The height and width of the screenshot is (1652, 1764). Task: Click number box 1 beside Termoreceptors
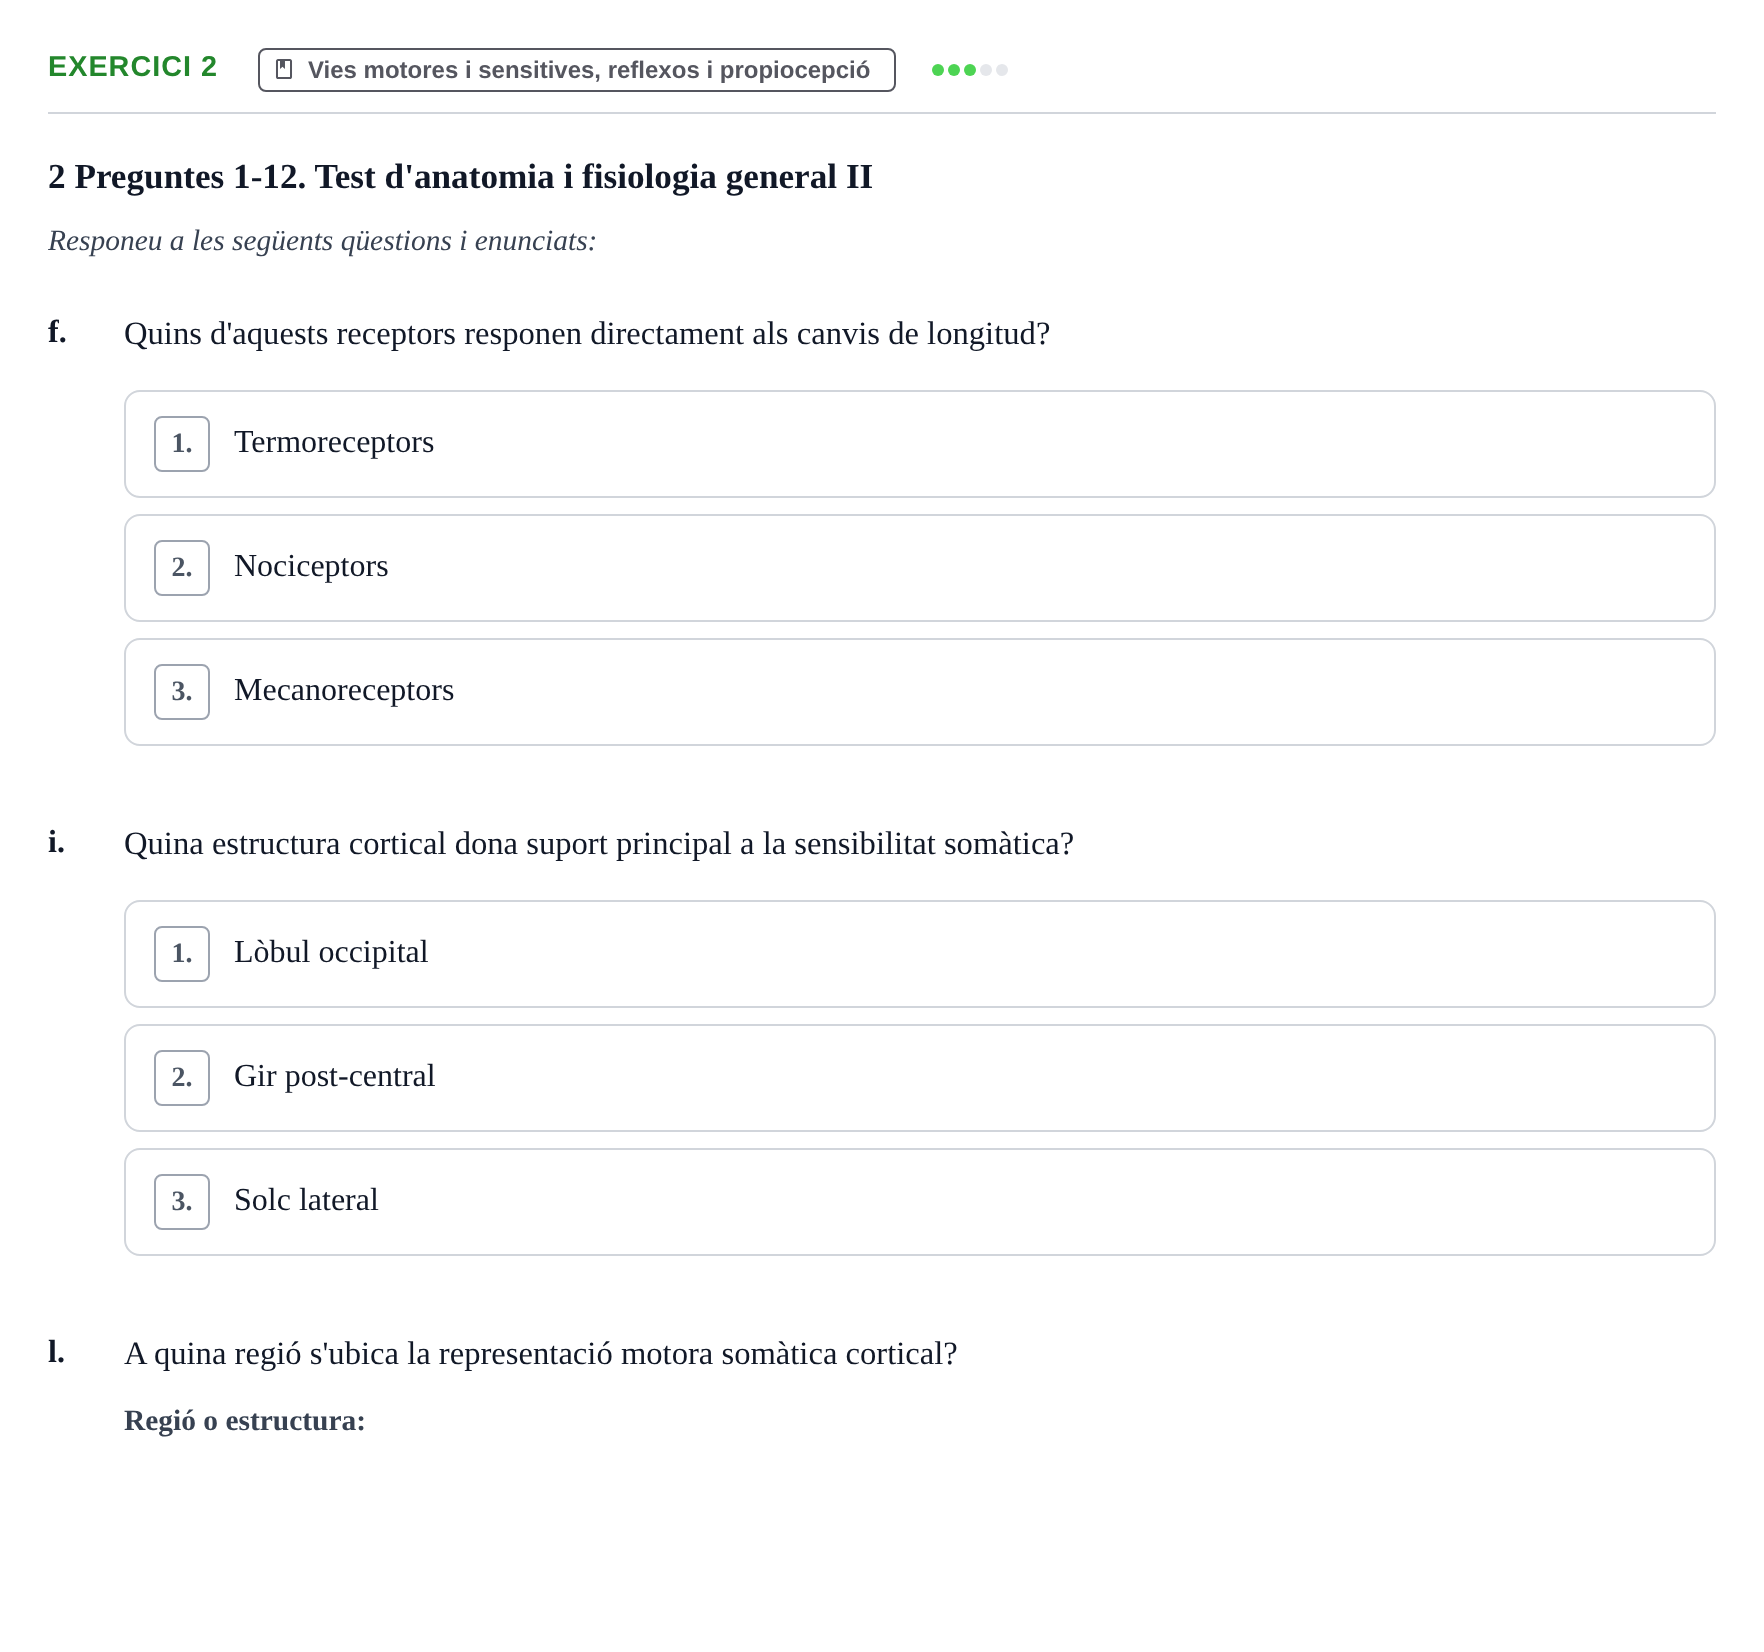(x=182, y=444)
